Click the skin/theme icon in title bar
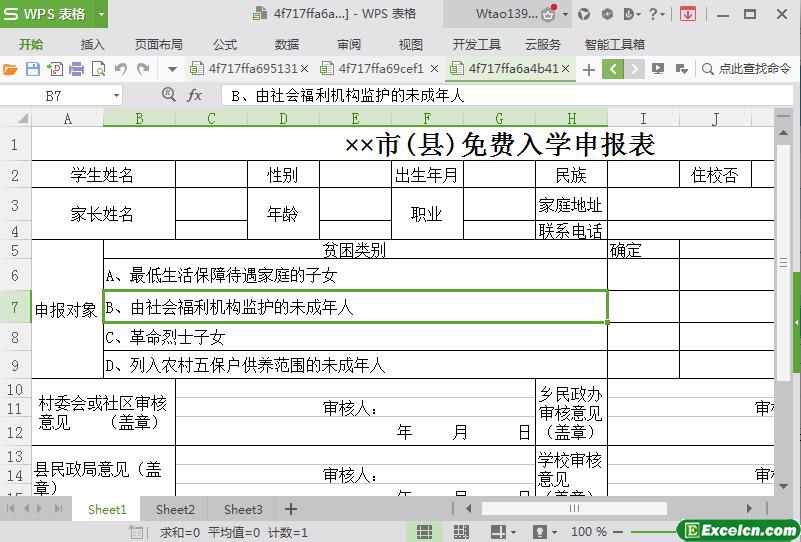Viewport: 801px width, 542px height. [584, 14]
